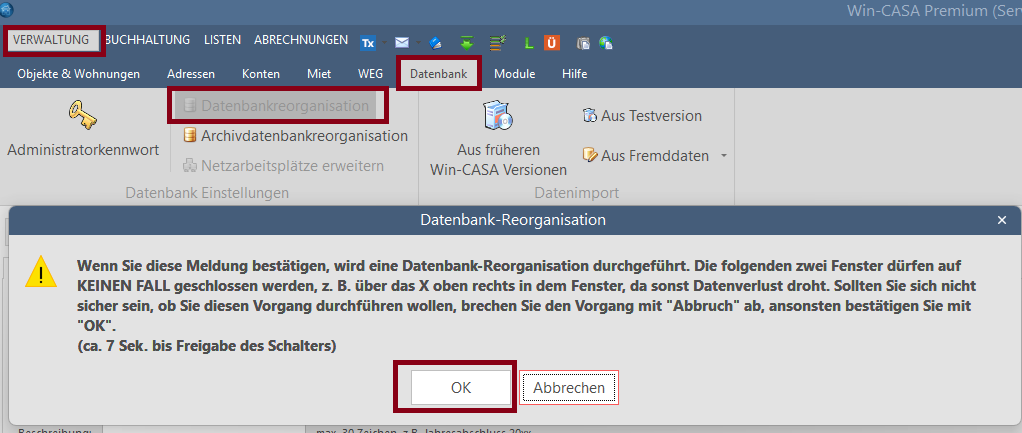Close the Datenbank-Reorganisation dialog
Image resolution: width=1022 pixels, height=433 pixels.
click(x=1002, y=220)
